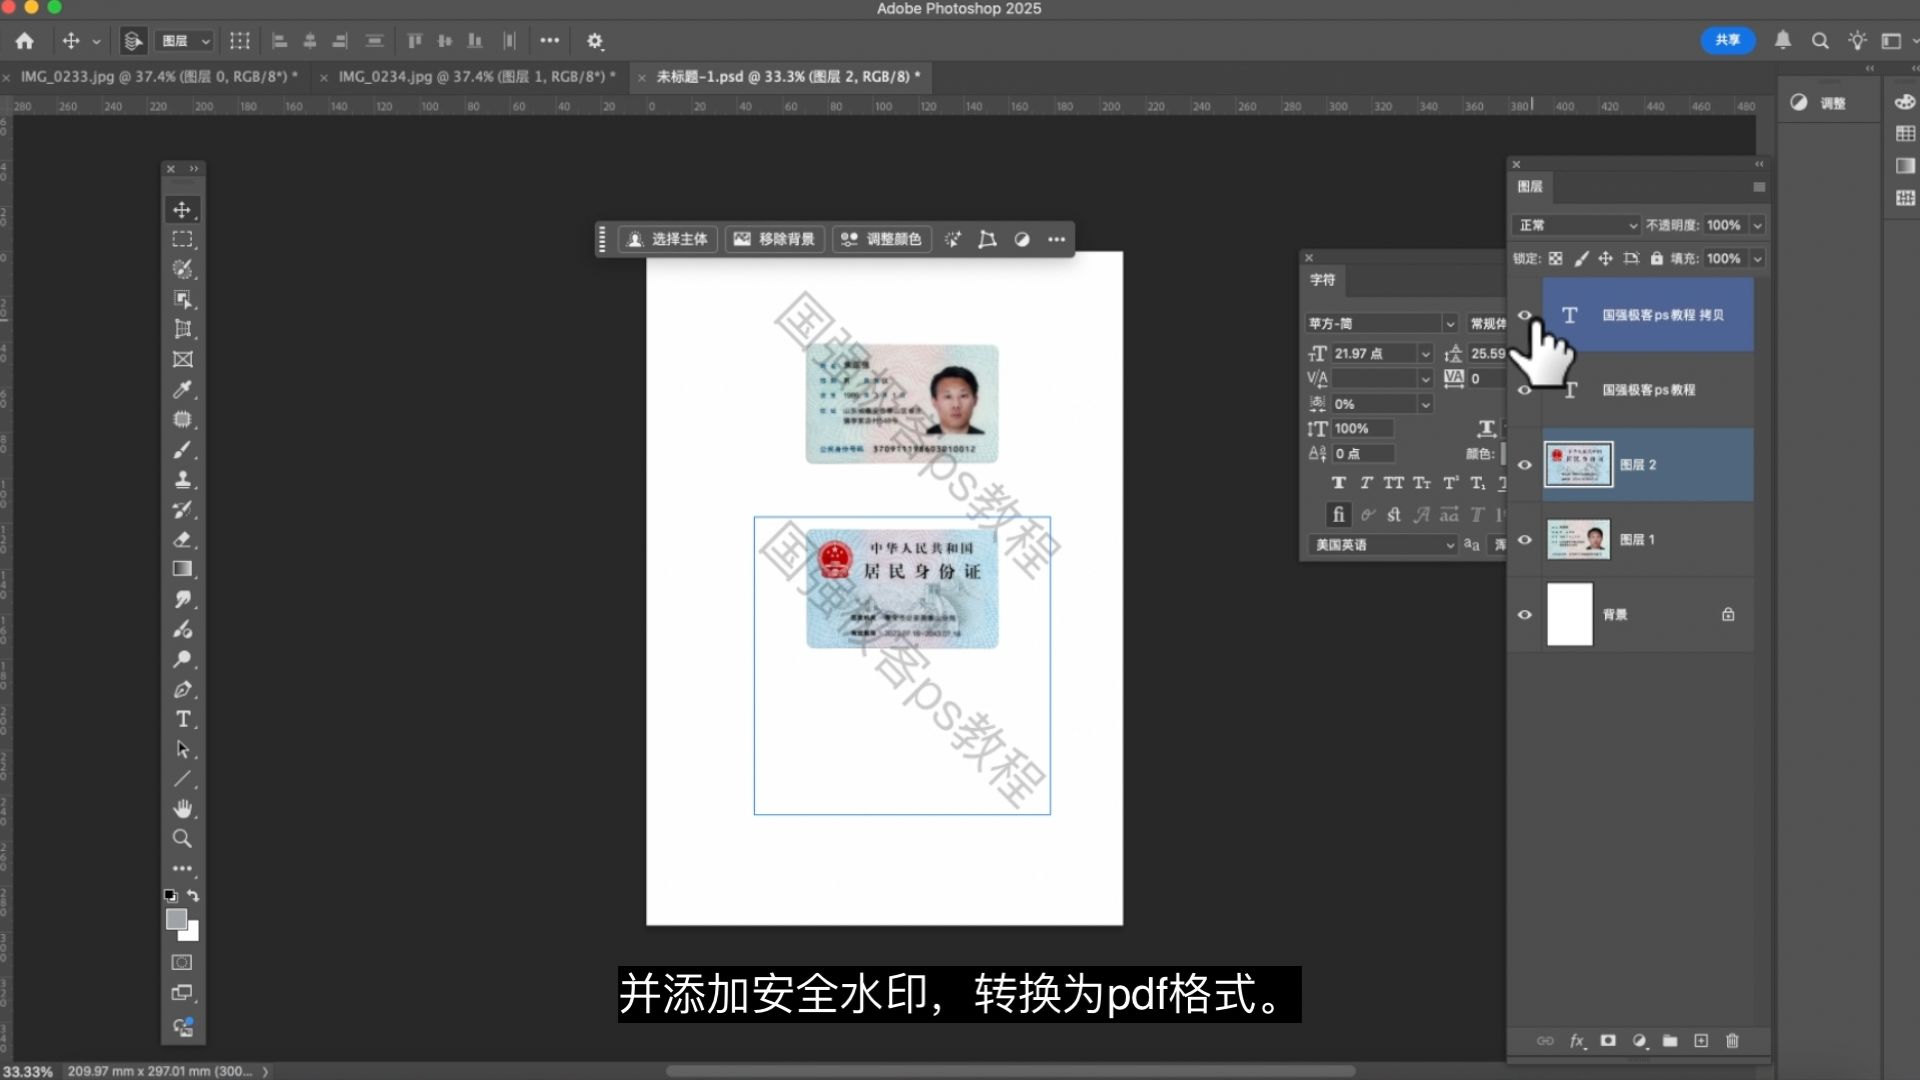1920x1080 pixels.
Task: Select the Brush tool
Action: pyautogui.click(x=182, y=450)
